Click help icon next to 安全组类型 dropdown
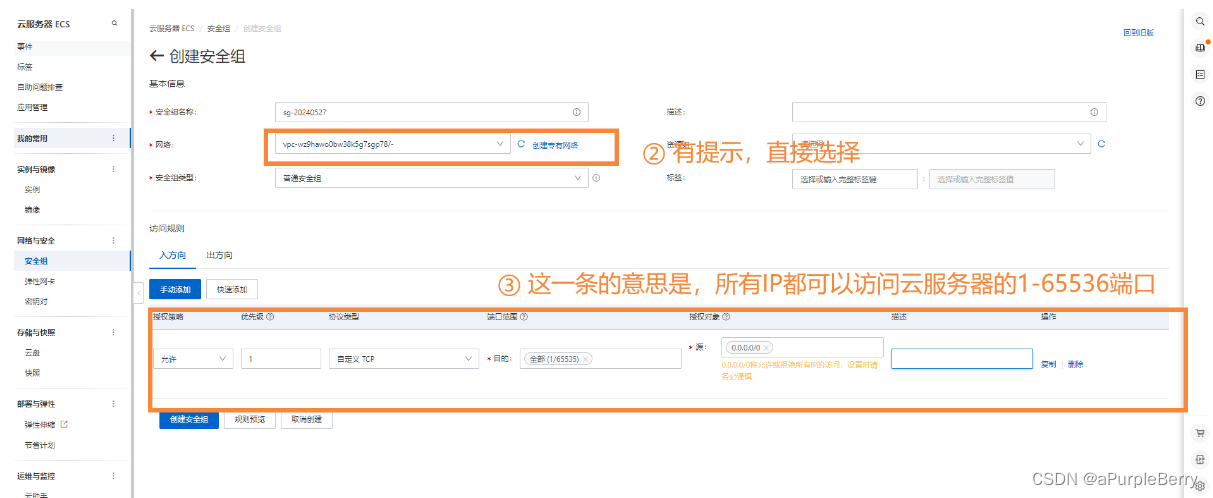 pos(596,178)
